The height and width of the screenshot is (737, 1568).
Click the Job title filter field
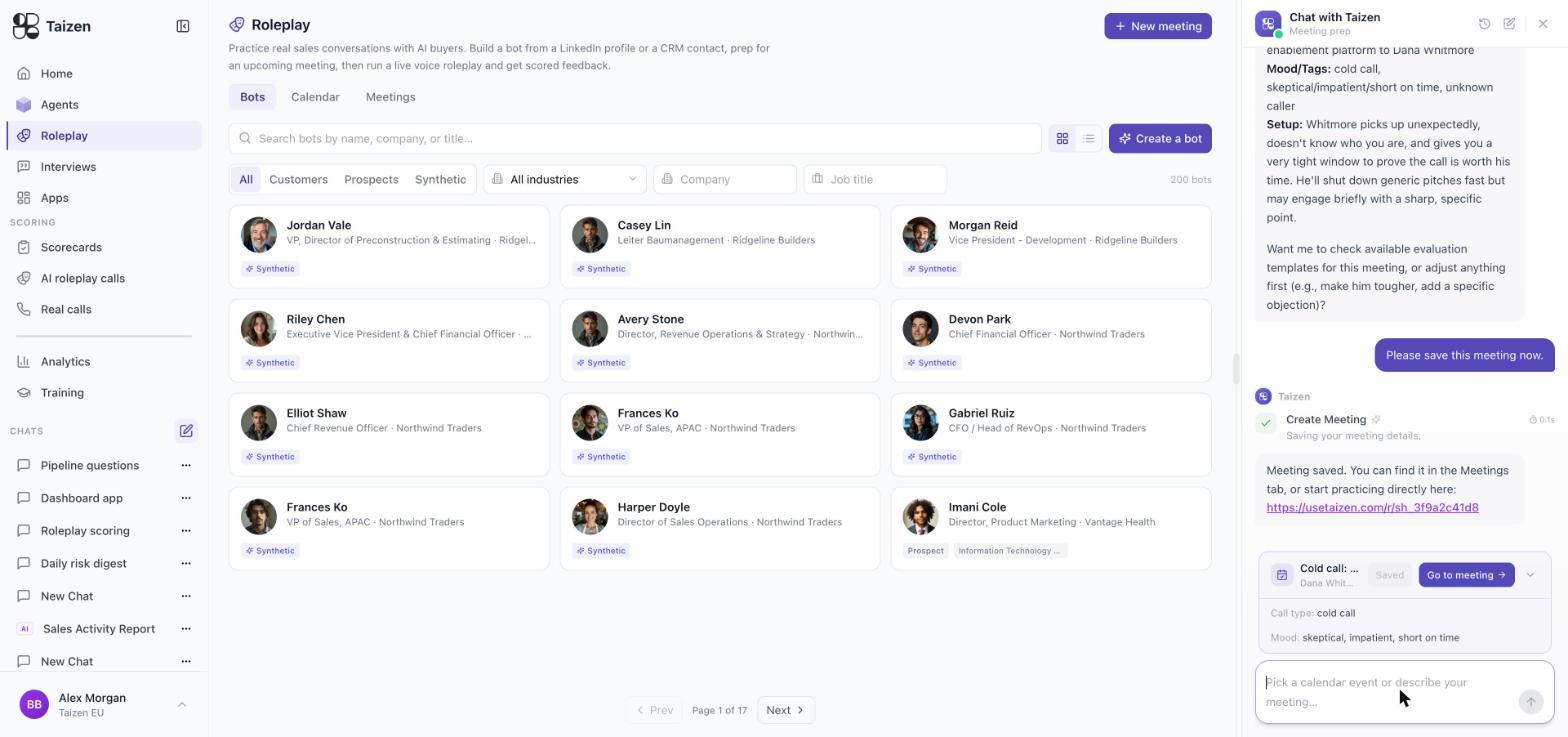coord(875,180)
